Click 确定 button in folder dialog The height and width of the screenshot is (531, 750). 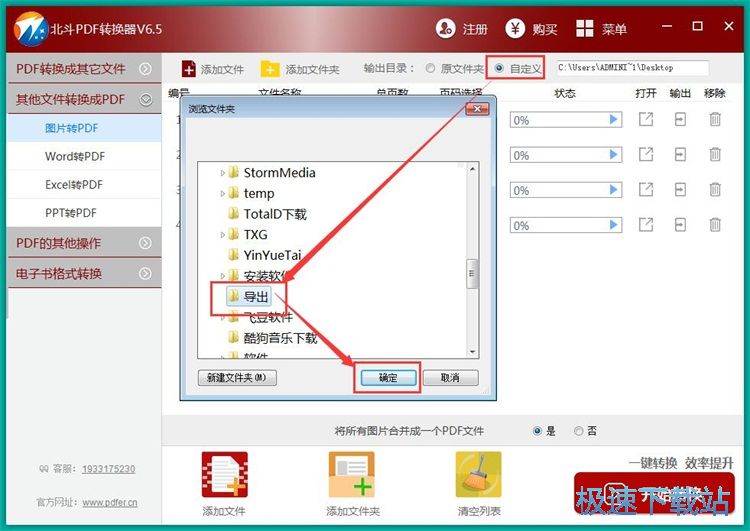coord(387,378)
